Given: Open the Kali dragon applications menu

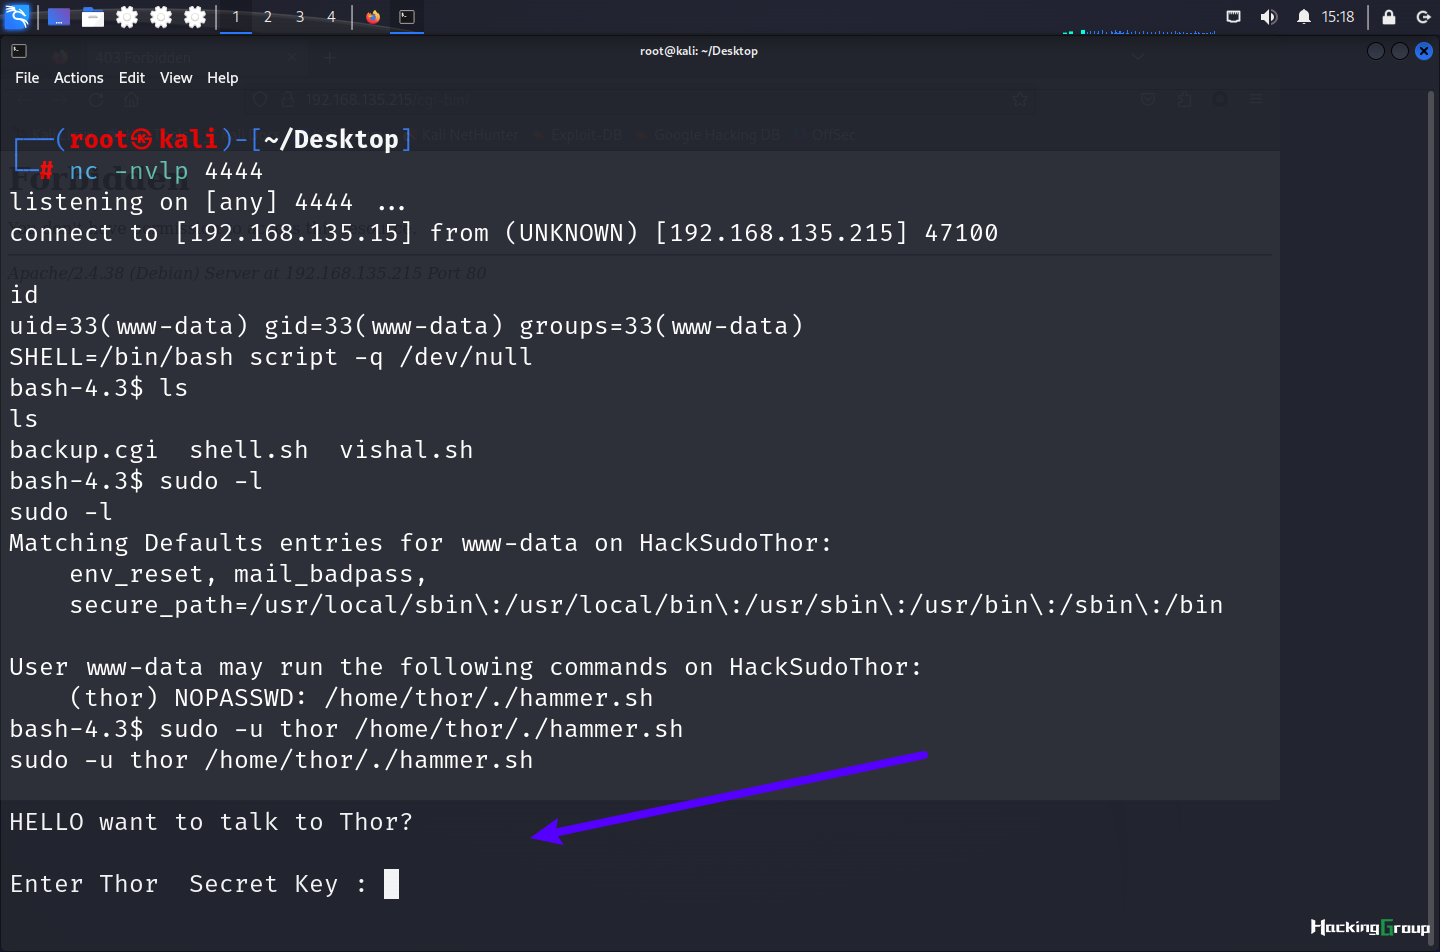Looking at the screenshot, I should pos(17,16).
